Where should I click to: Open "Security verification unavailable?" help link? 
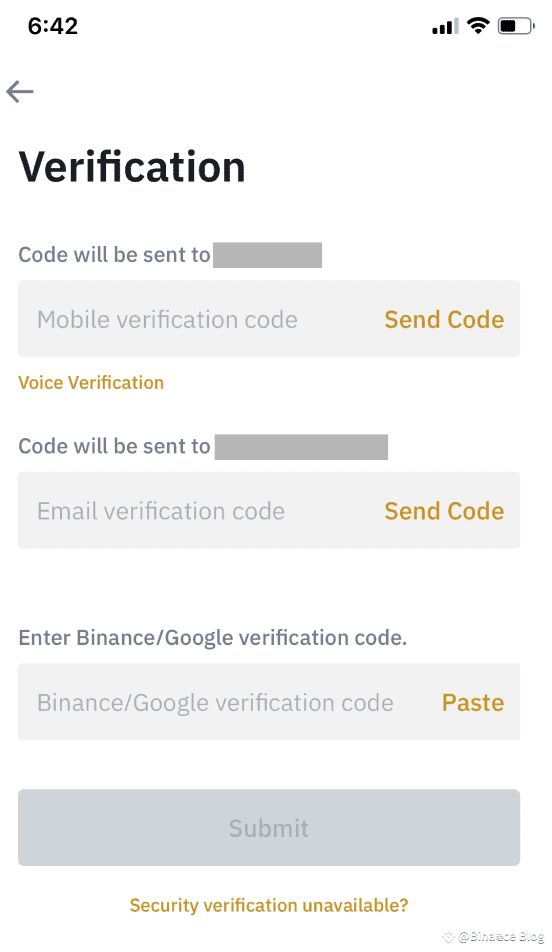click(x=269, y=905)
